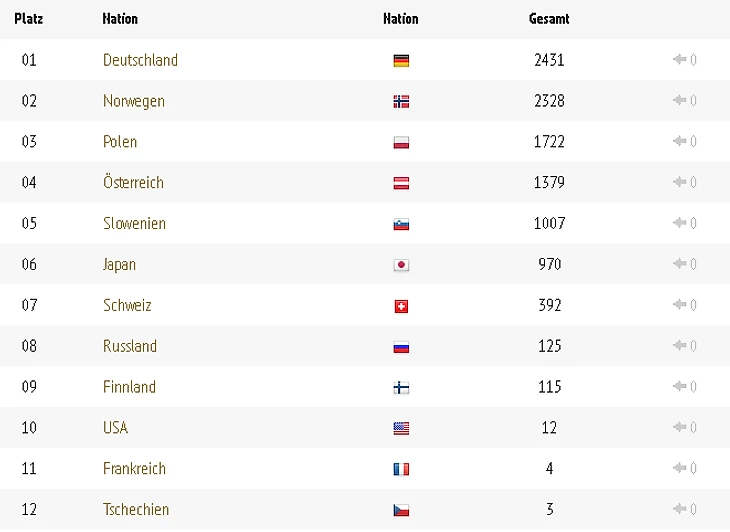Click the French flag icon
Image resolution: width=730 pixels, height=532 pixels.
401,469
